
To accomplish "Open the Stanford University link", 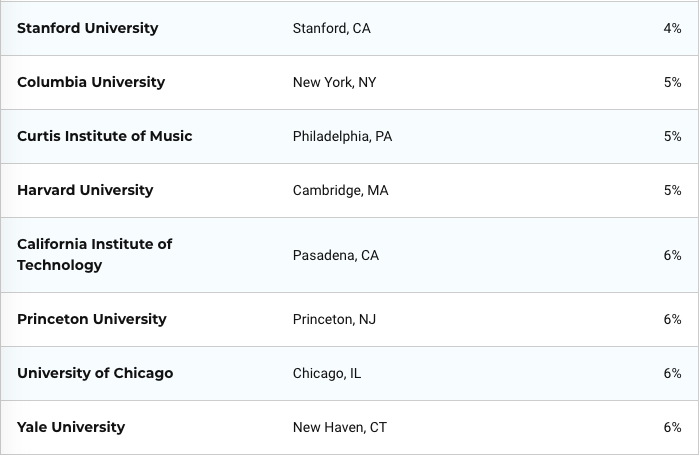I will pos(88,28).
